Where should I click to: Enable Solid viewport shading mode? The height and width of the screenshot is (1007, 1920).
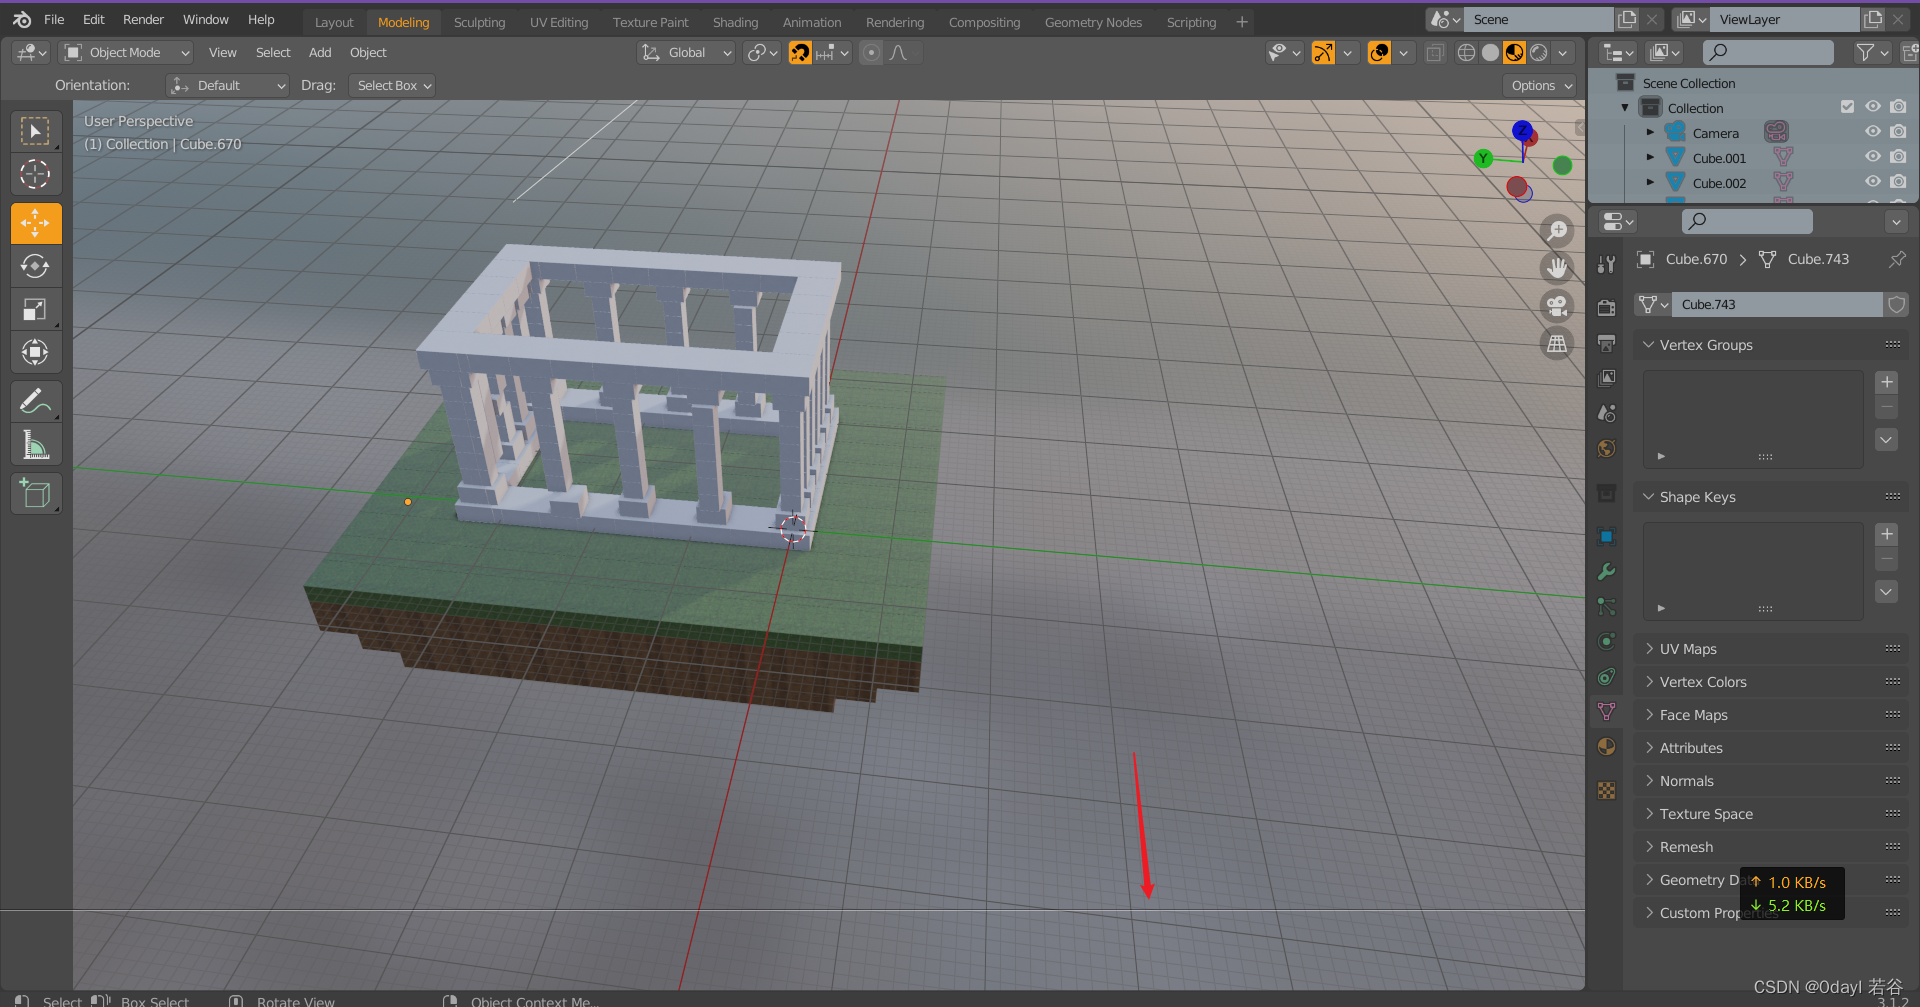1490,52
